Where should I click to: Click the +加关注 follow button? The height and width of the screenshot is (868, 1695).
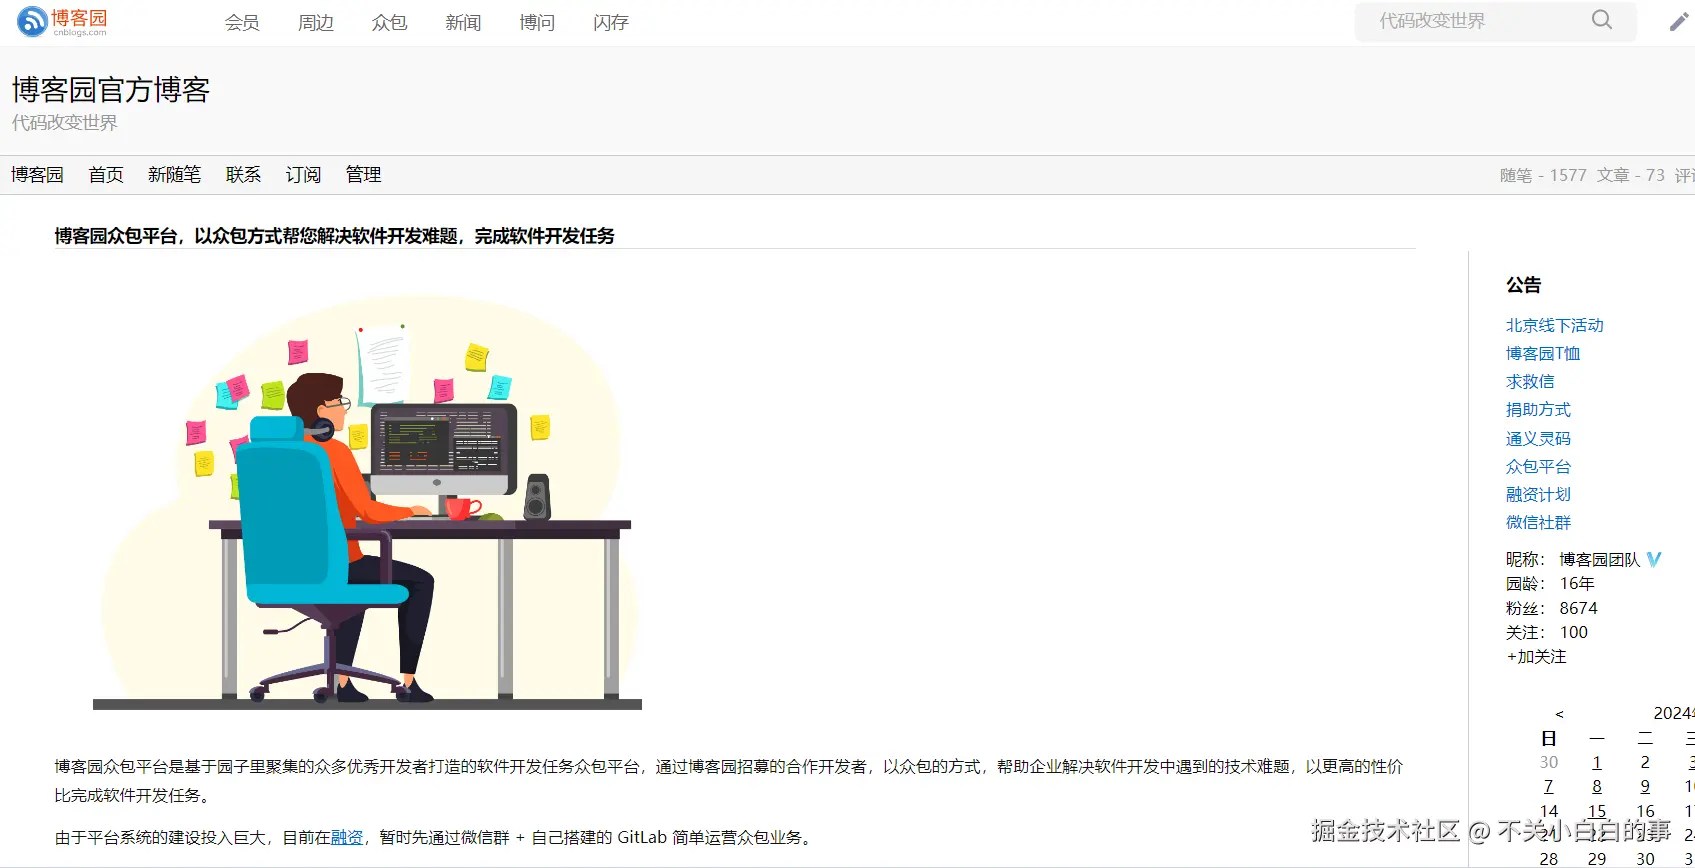point(1536,657)
